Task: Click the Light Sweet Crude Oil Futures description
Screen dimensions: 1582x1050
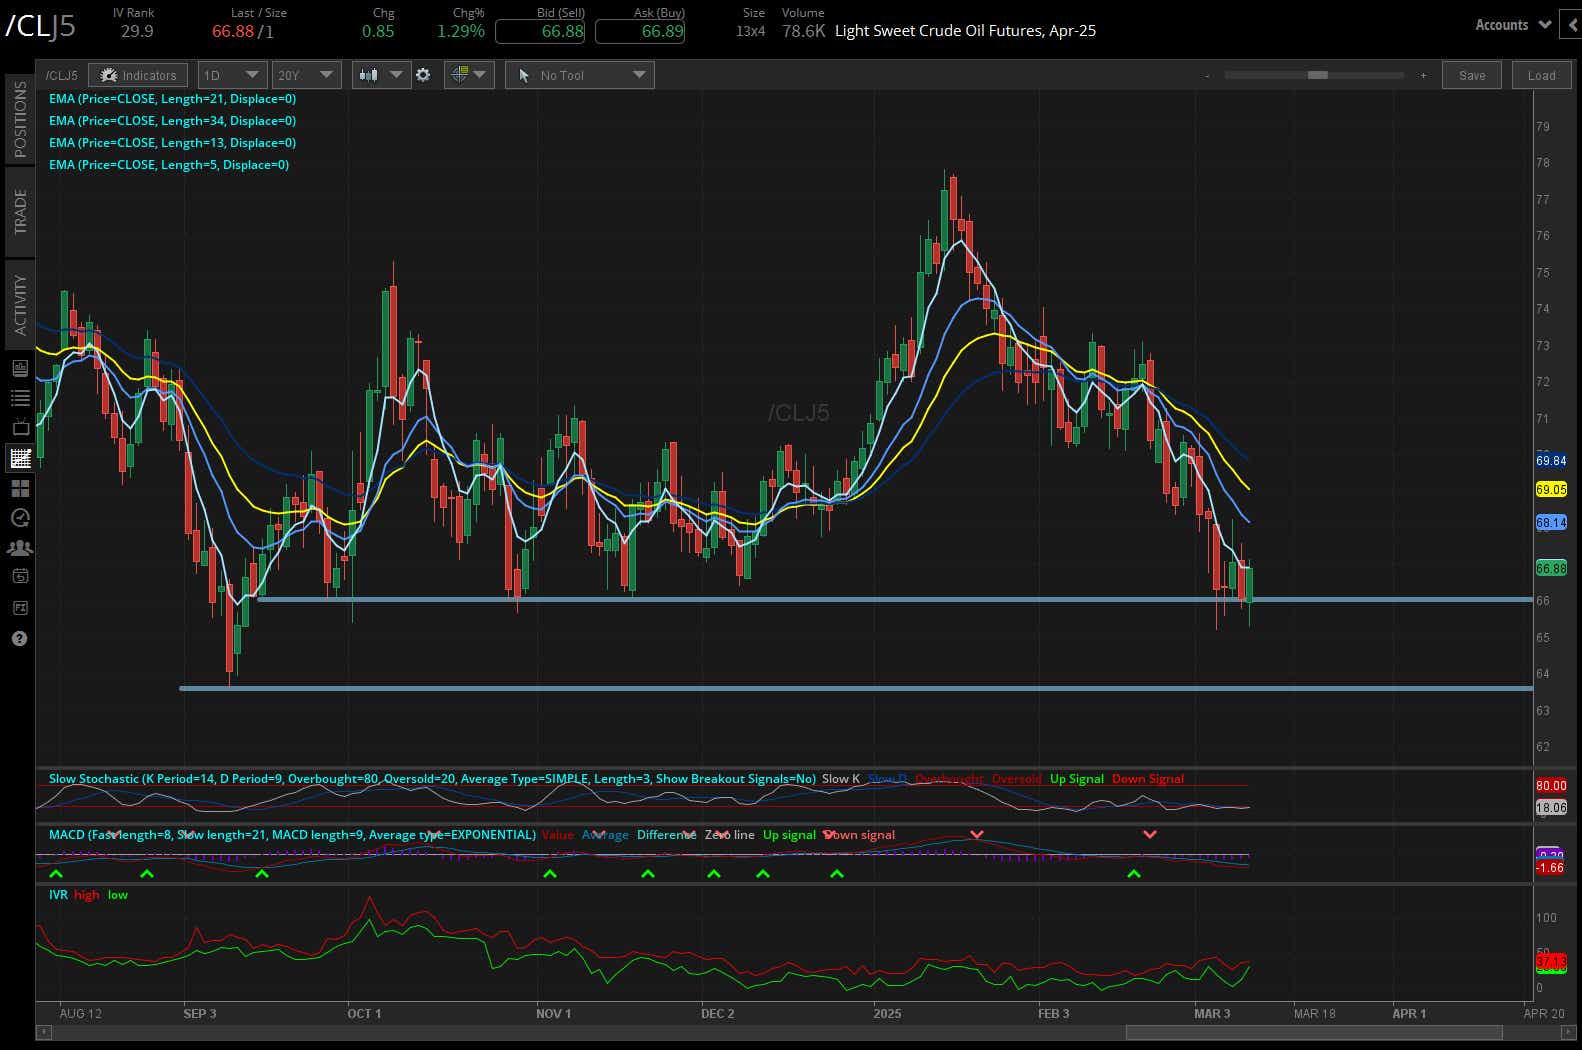Action: coord(965,31)
